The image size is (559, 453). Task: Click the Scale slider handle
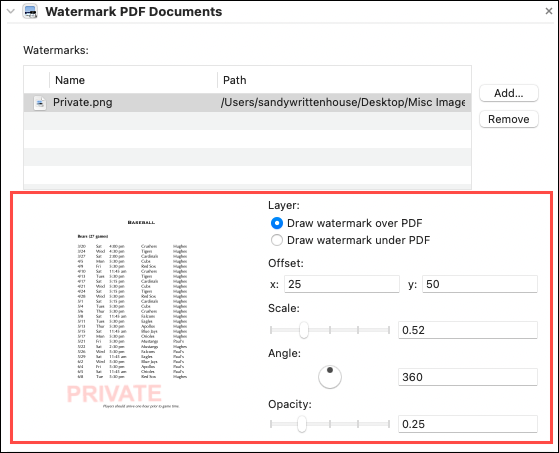point(303,330)
